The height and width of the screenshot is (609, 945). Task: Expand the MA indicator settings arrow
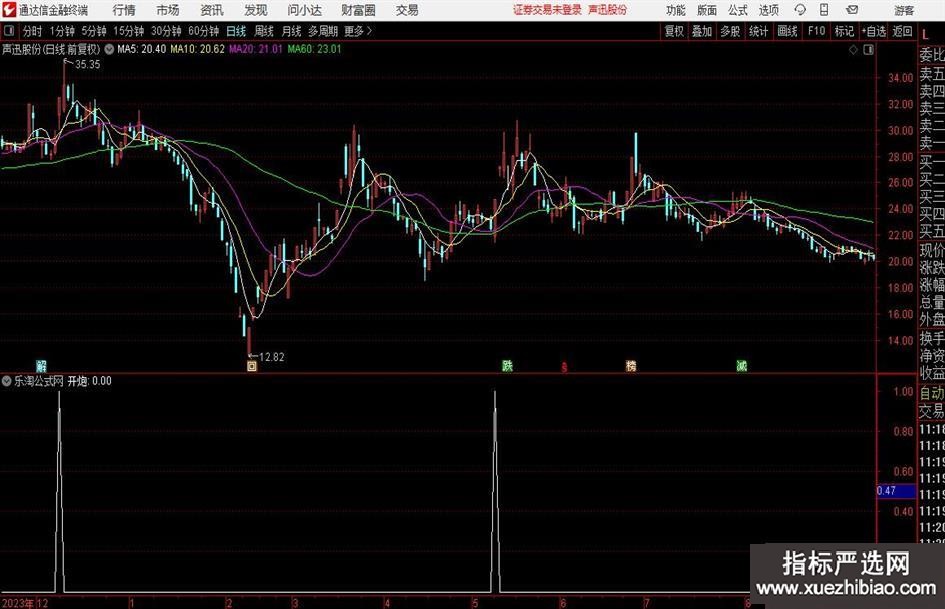tap(108, 48)
